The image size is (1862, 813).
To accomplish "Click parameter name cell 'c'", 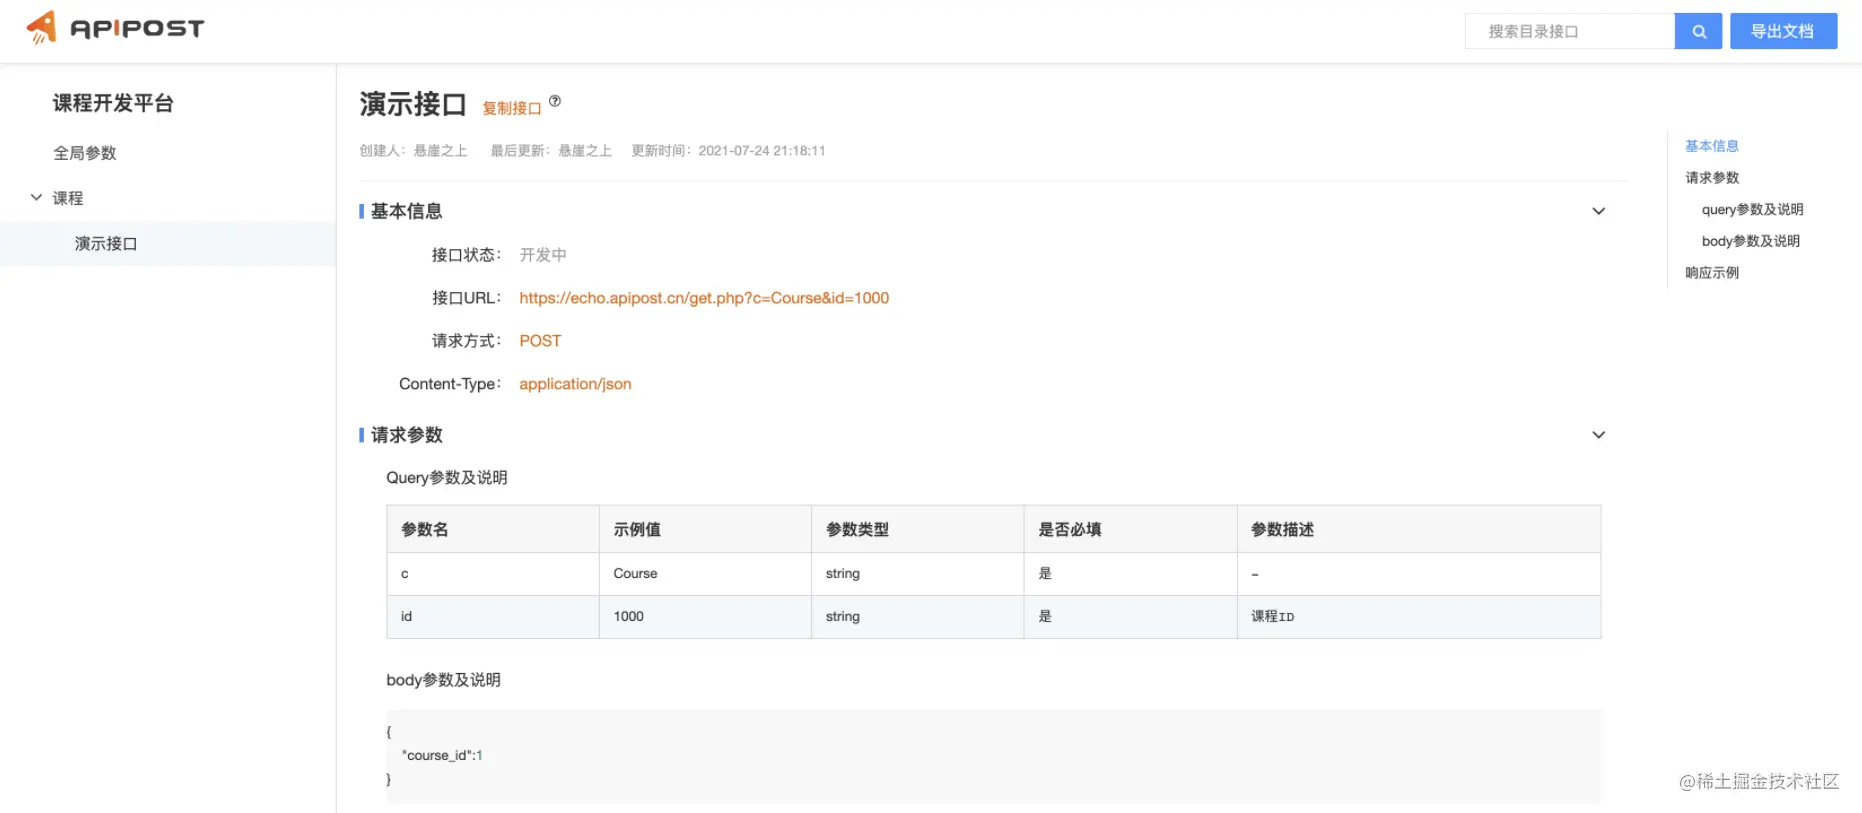I will click(x=493, y=574).
